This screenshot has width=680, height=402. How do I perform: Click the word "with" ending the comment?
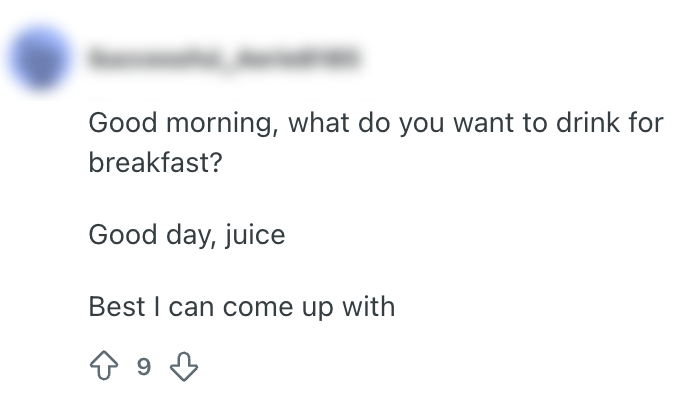coord(372,306)
